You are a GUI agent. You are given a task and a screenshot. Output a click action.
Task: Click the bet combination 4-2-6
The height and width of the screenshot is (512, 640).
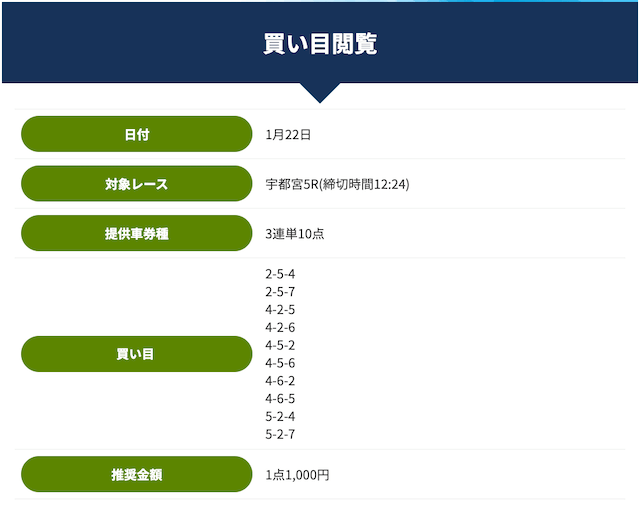tap(280, 328)
